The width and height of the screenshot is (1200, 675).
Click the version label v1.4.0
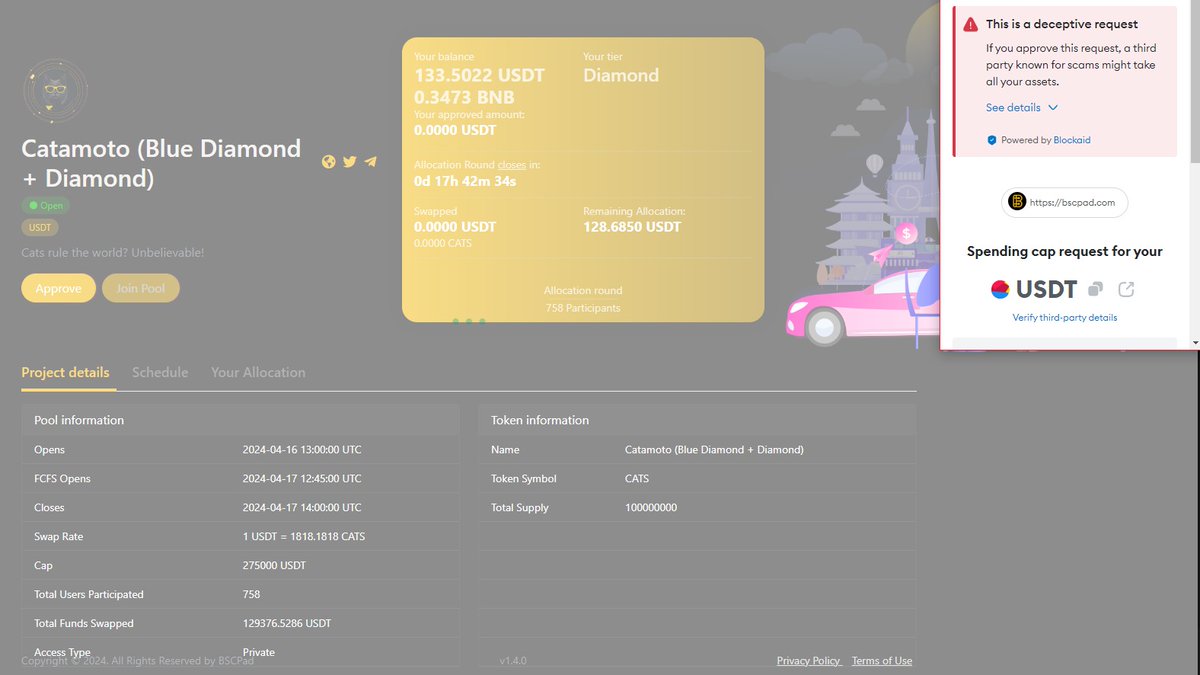(x=513, y=661)
